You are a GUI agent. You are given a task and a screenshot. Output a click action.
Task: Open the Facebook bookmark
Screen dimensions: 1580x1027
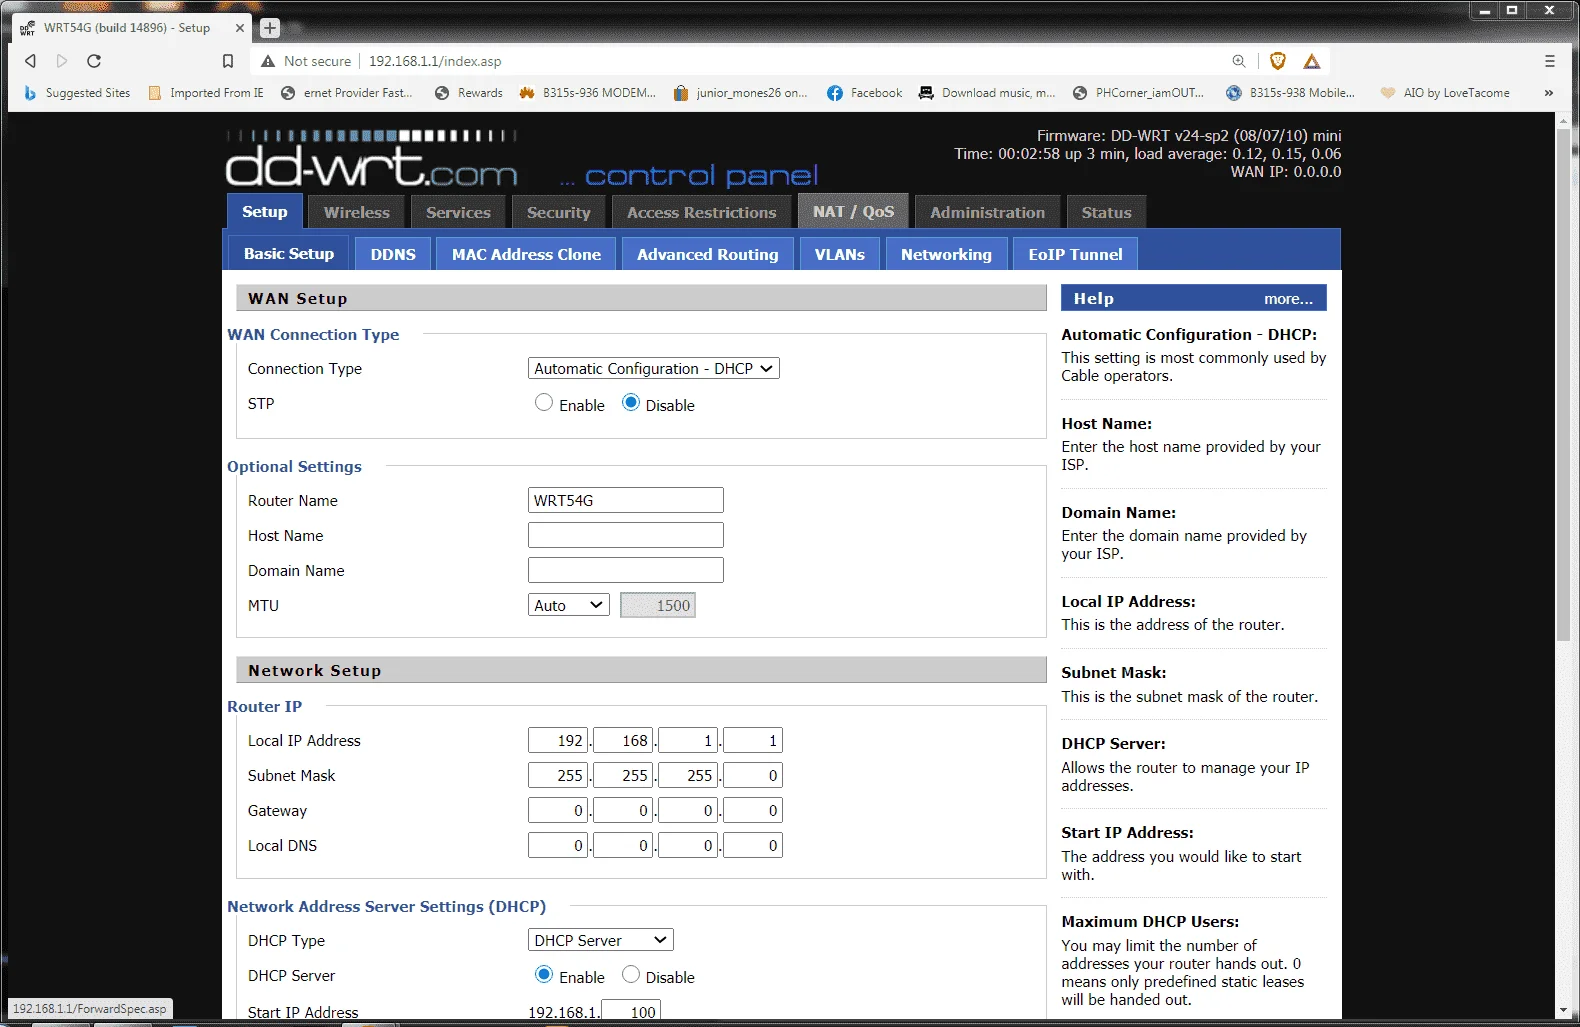(x=865, y=93)
